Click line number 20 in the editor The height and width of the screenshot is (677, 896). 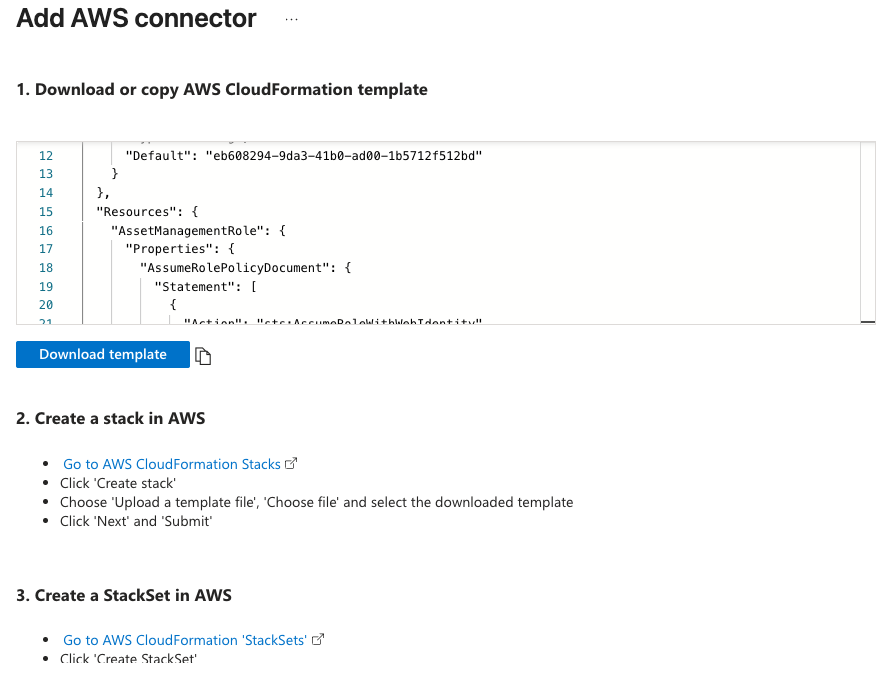(45, 305)
